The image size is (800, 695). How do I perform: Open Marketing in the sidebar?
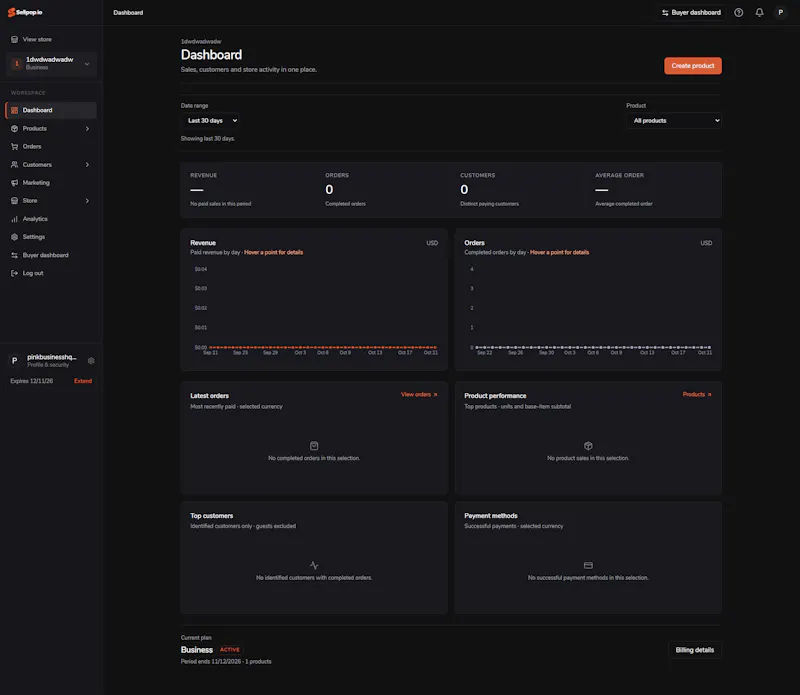coord(51,183)
